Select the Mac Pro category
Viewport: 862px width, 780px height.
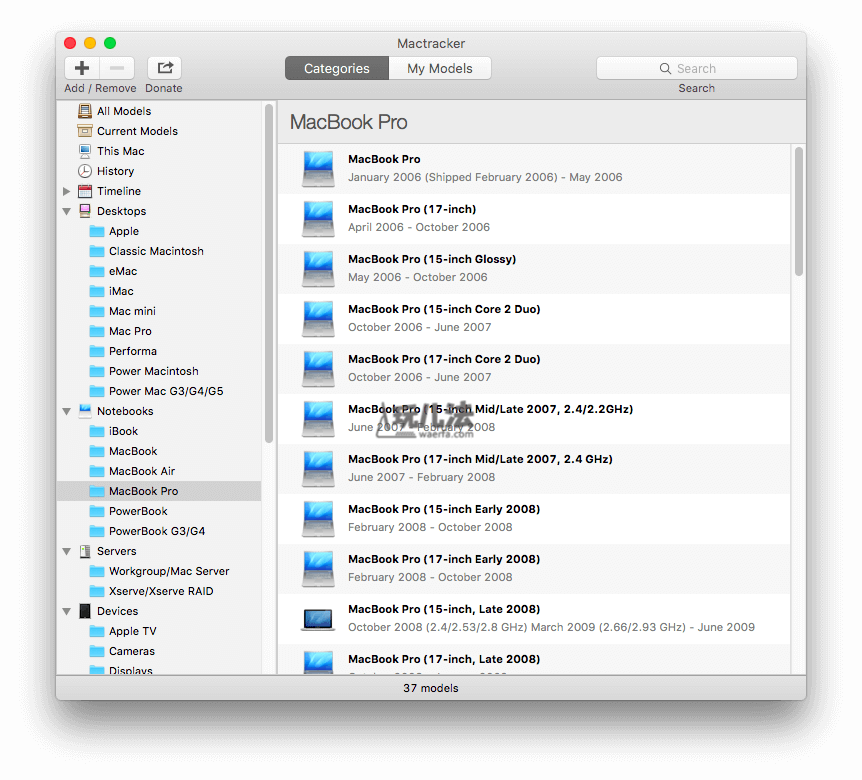click(159, 331)
